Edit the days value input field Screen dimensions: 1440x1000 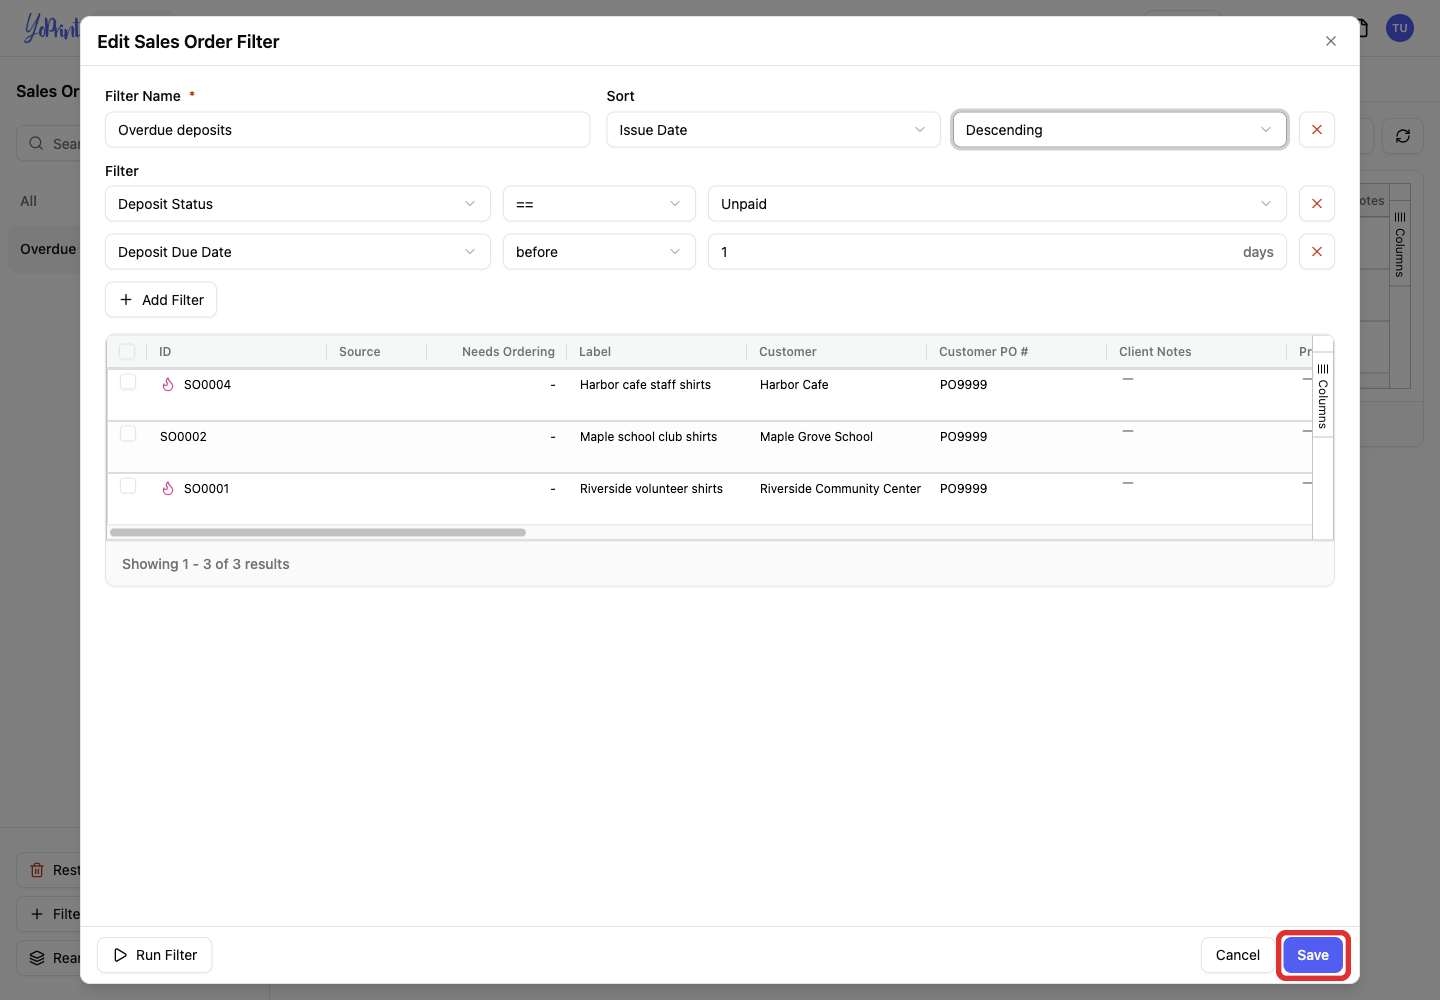pyautogui.click(x=997, y=252)
